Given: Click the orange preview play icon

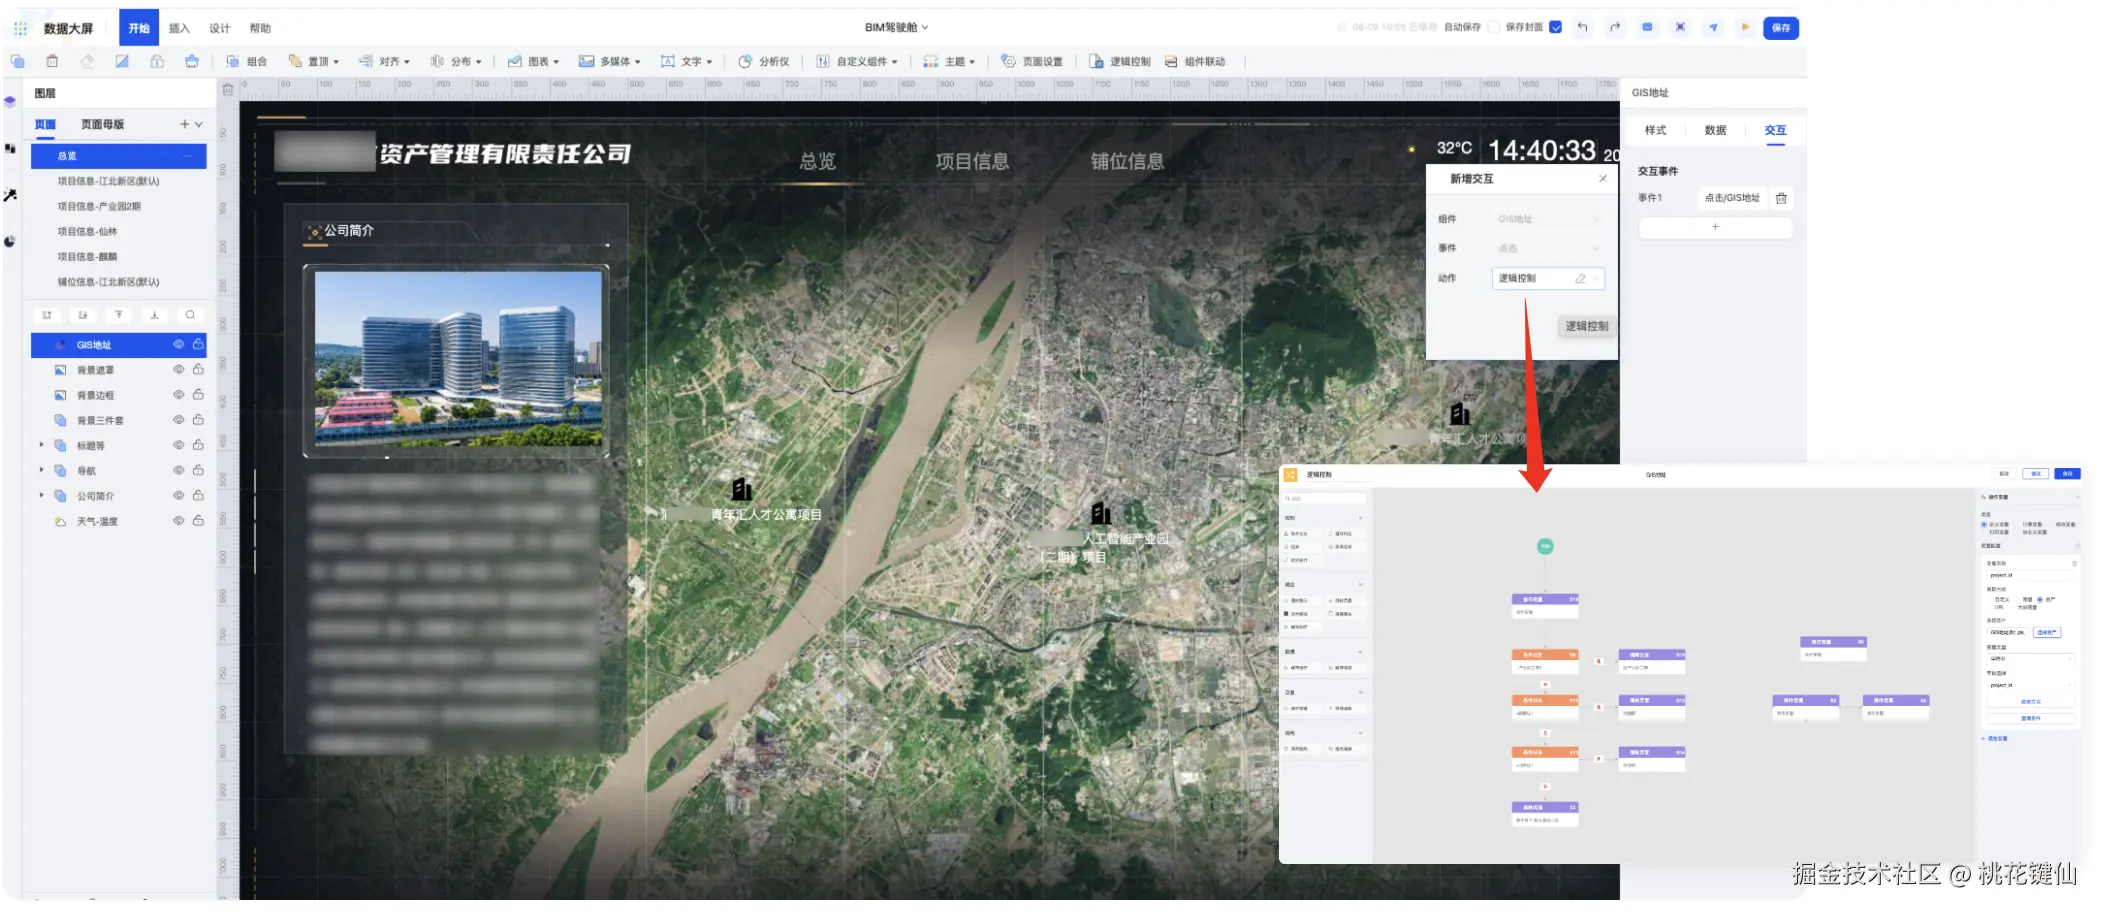Looking at the screenshot, I should [1745, 27].
